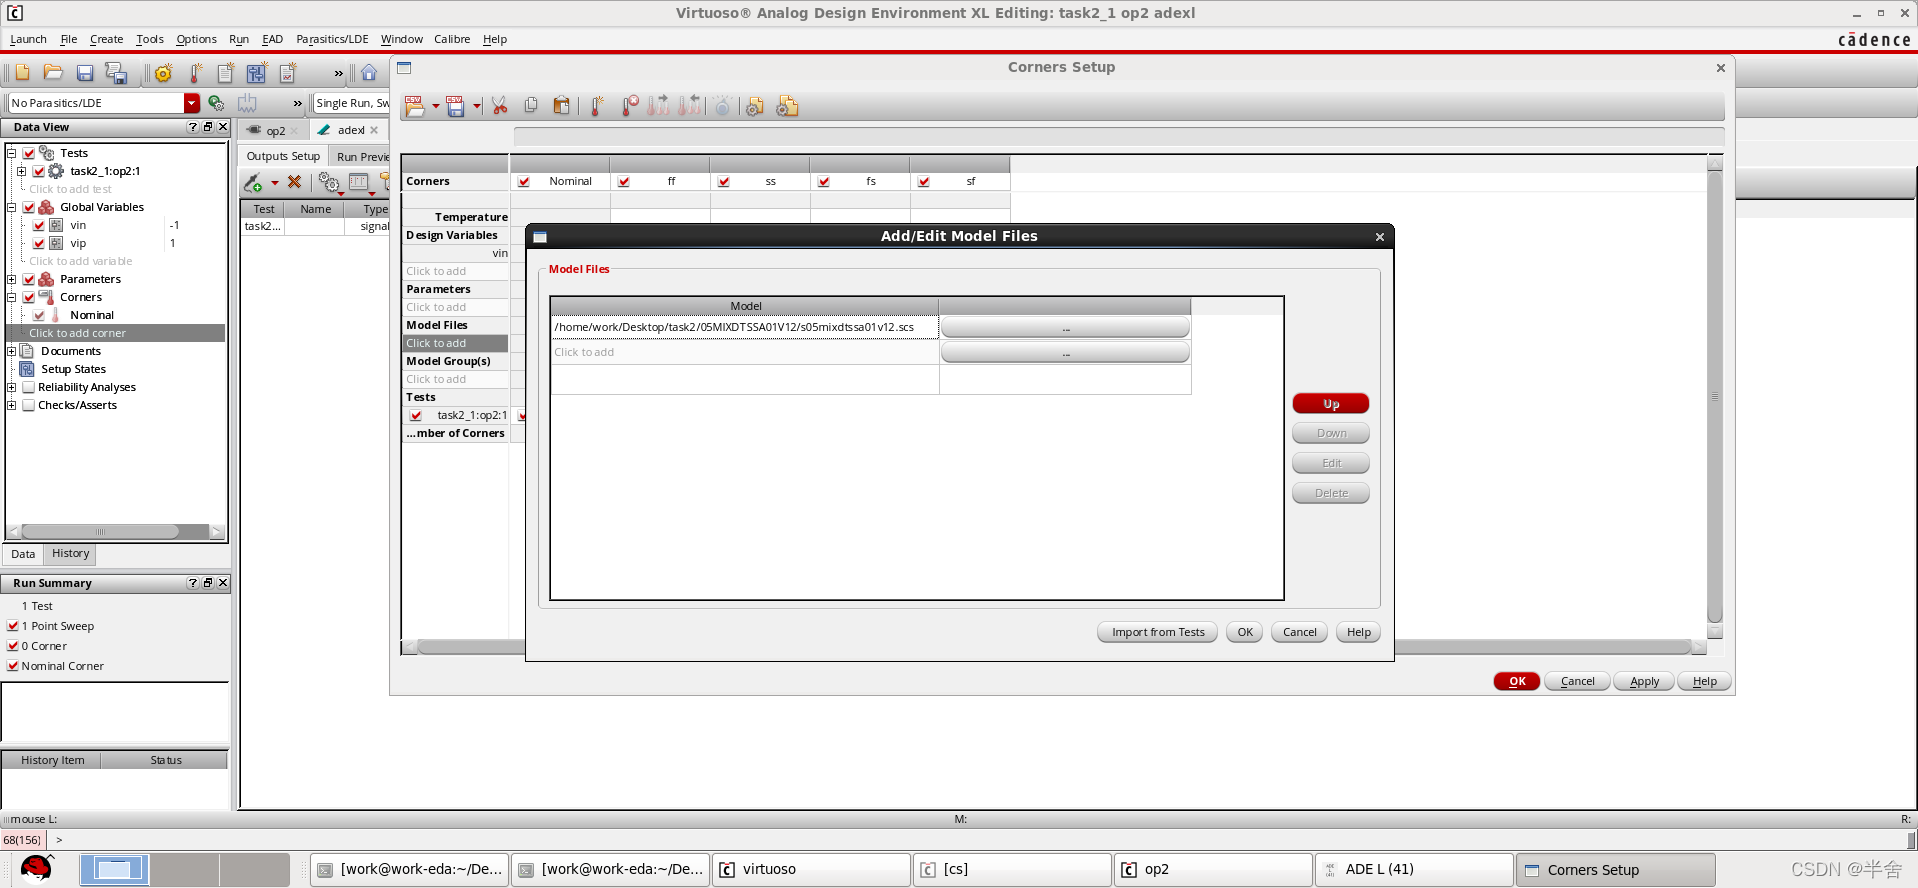Cut using the scissors icon in Corners Setup
This screenshot has width=1918, height=888.
500,106
